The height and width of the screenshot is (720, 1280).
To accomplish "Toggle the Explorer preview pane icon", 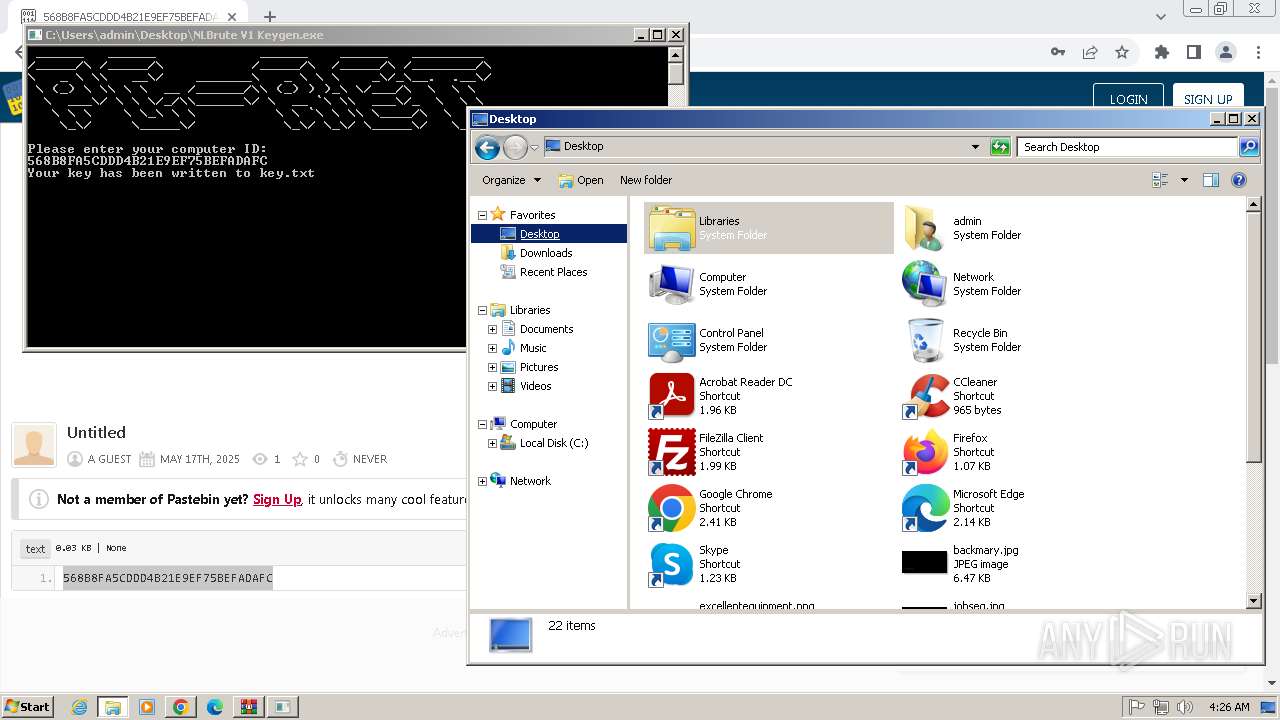I will point(1211,180).
